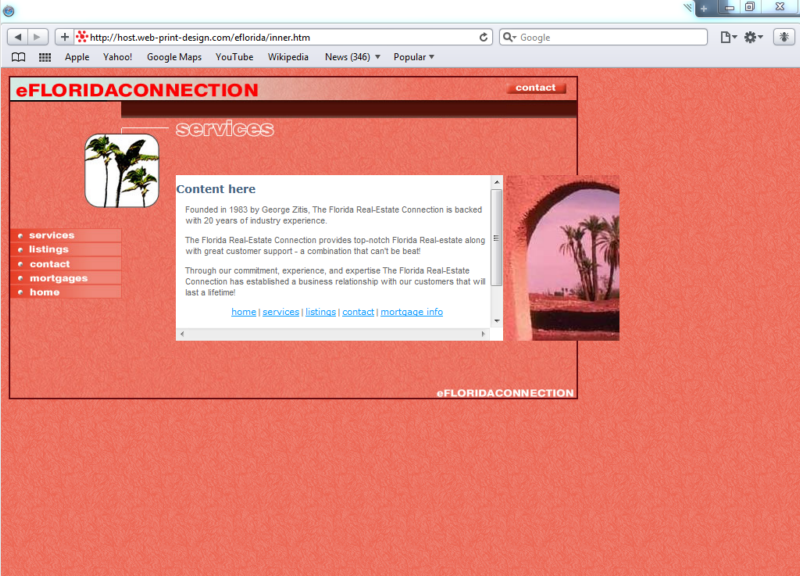Show Top Sites grid icon
Viewport: 800px width, 576px height.
(45, 57)
